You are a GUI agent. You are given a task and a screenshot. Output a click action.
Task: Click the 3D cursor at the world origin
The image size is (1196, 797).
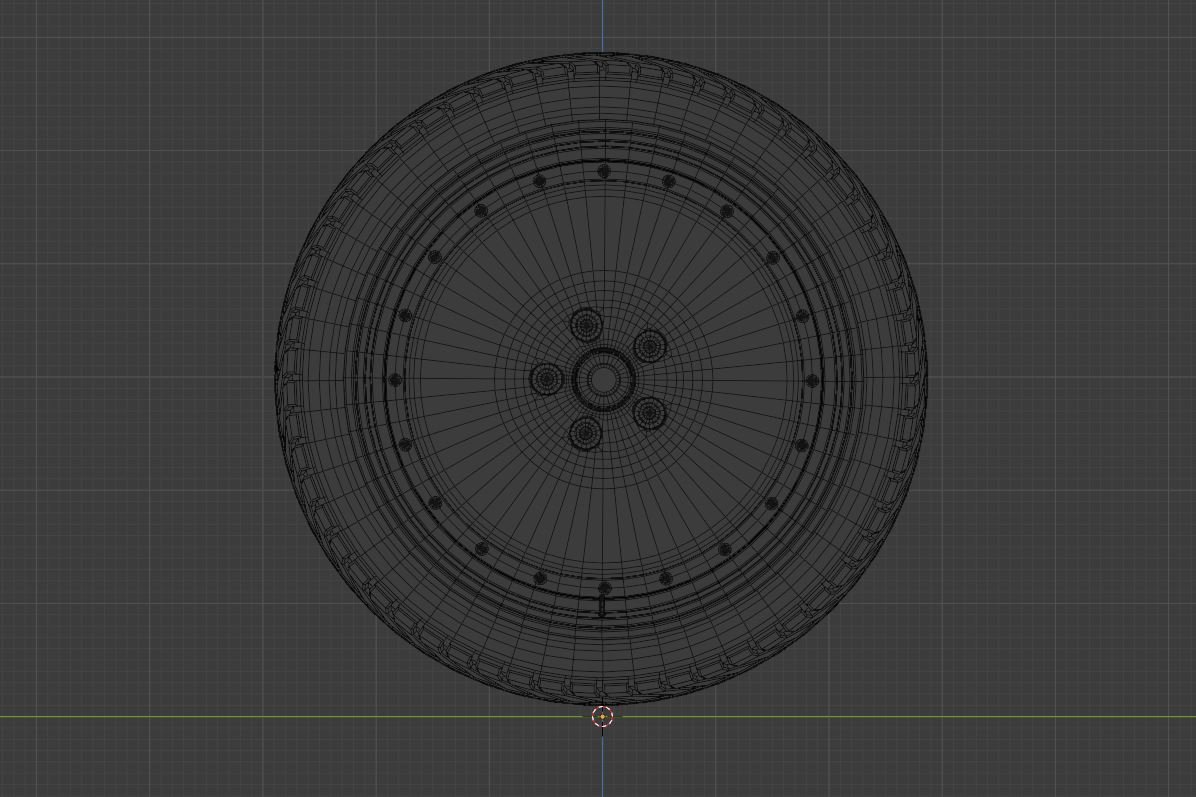[x=603, y=717]
